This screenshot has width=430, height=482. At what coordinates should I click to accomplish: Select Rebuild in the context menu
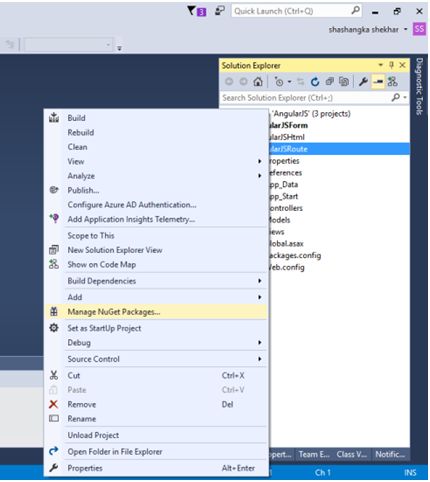pyautogui.click(x=156, y=133)
